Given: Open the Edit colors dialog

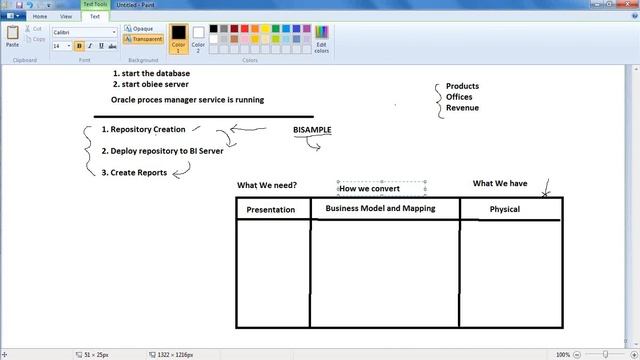Looking at the screenshot, I should [322, 39].
